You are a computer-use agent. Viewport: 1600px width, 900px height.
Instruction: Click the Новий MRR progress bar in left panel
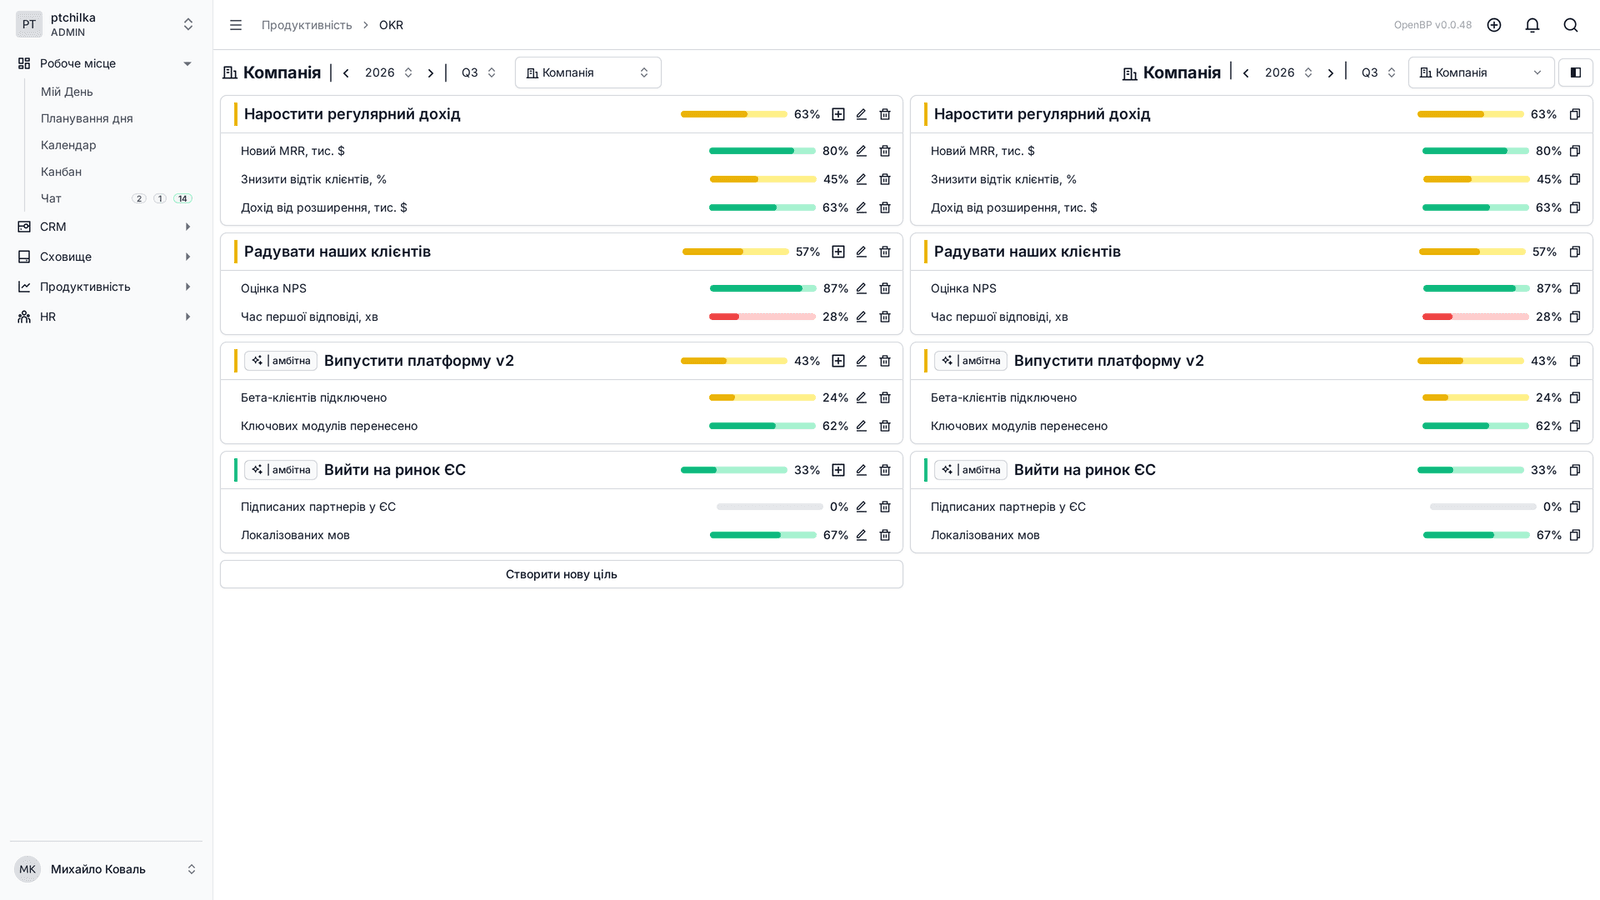coord(762,151)
